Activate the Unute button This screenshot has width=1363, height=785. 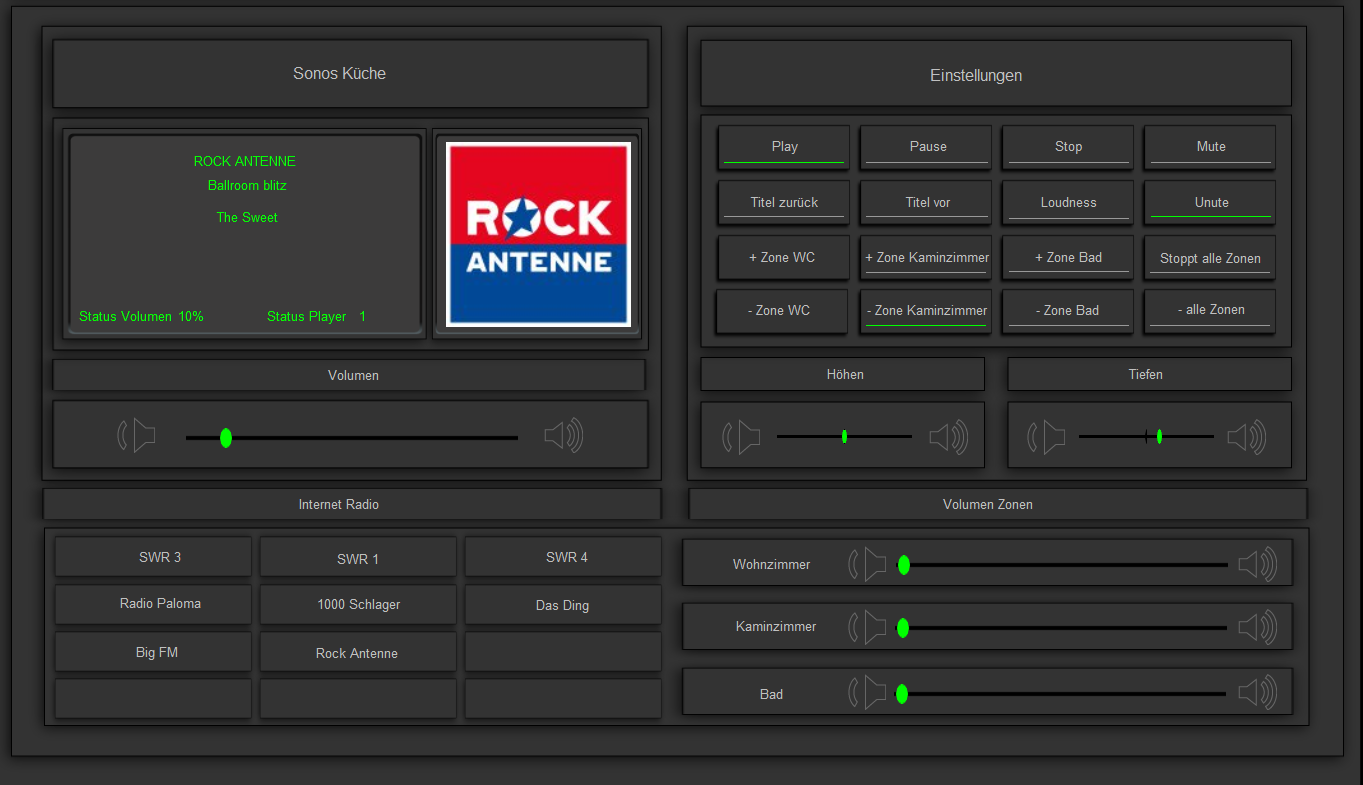(x=1210, y=202)
